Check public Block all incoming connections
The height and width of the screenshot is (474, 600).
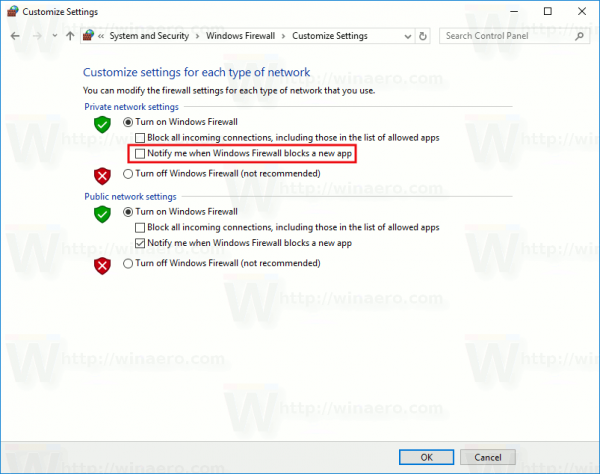coord(140,228)
